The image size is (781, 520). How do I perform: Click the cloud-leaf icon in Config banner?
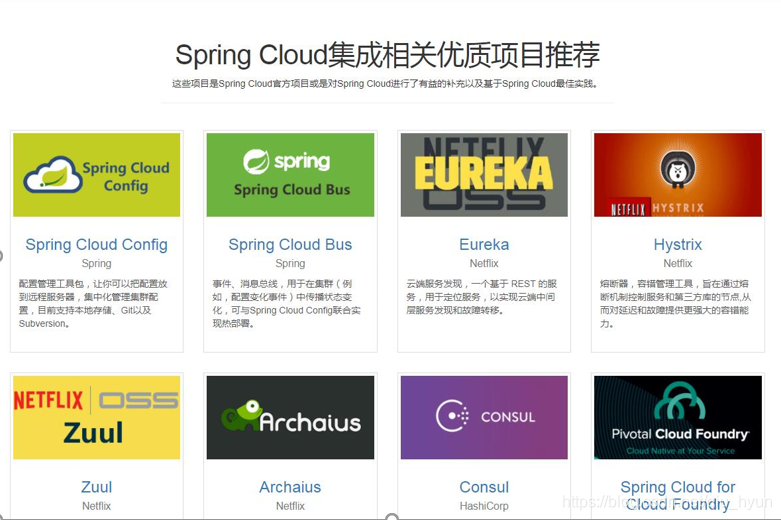point(53,174)
